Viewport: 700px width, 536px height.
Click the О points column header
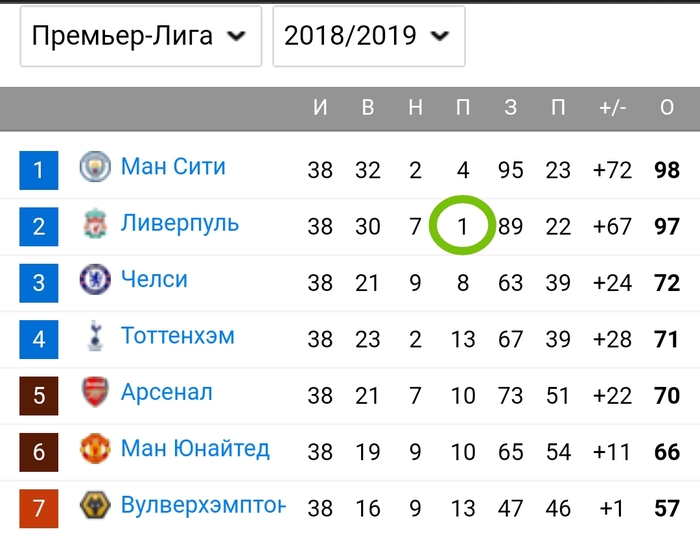667,108
